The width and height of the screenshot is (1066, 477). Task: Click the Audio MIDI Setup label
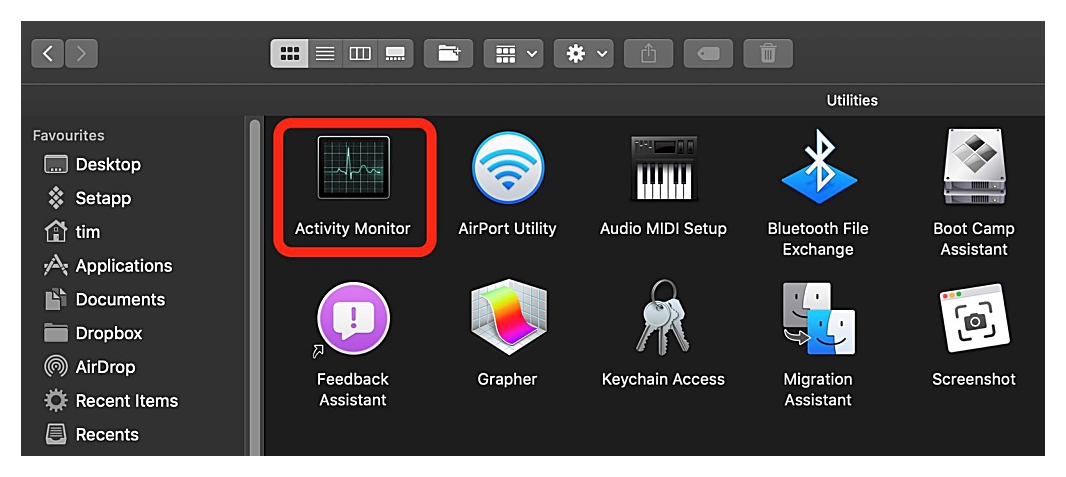point(663,228)
